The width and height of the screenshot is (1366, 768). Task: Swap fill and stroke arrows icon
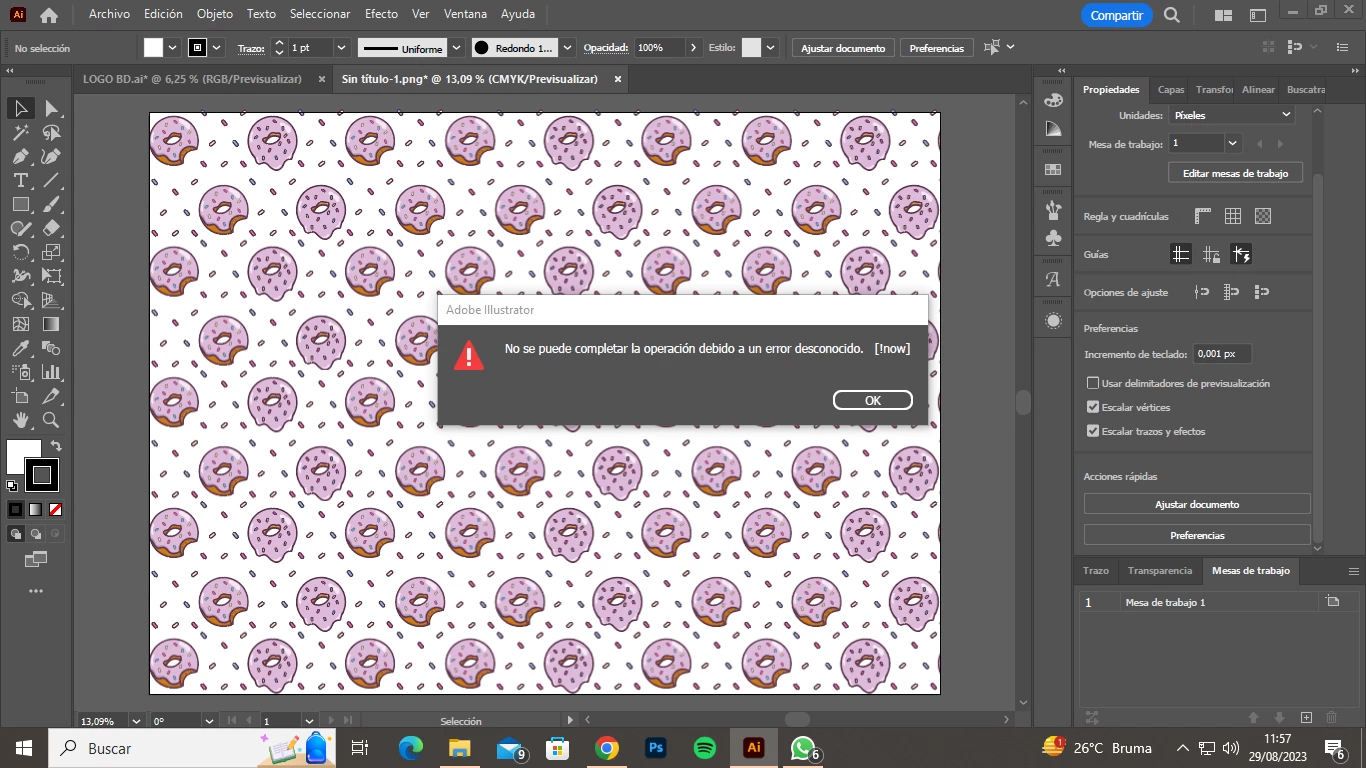56,446
